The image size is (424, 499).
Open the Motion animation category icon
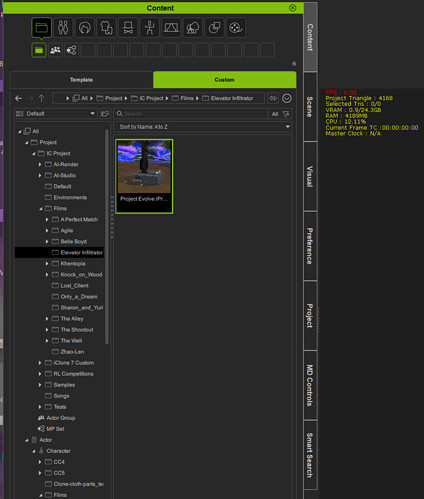(x=150, y=28)
